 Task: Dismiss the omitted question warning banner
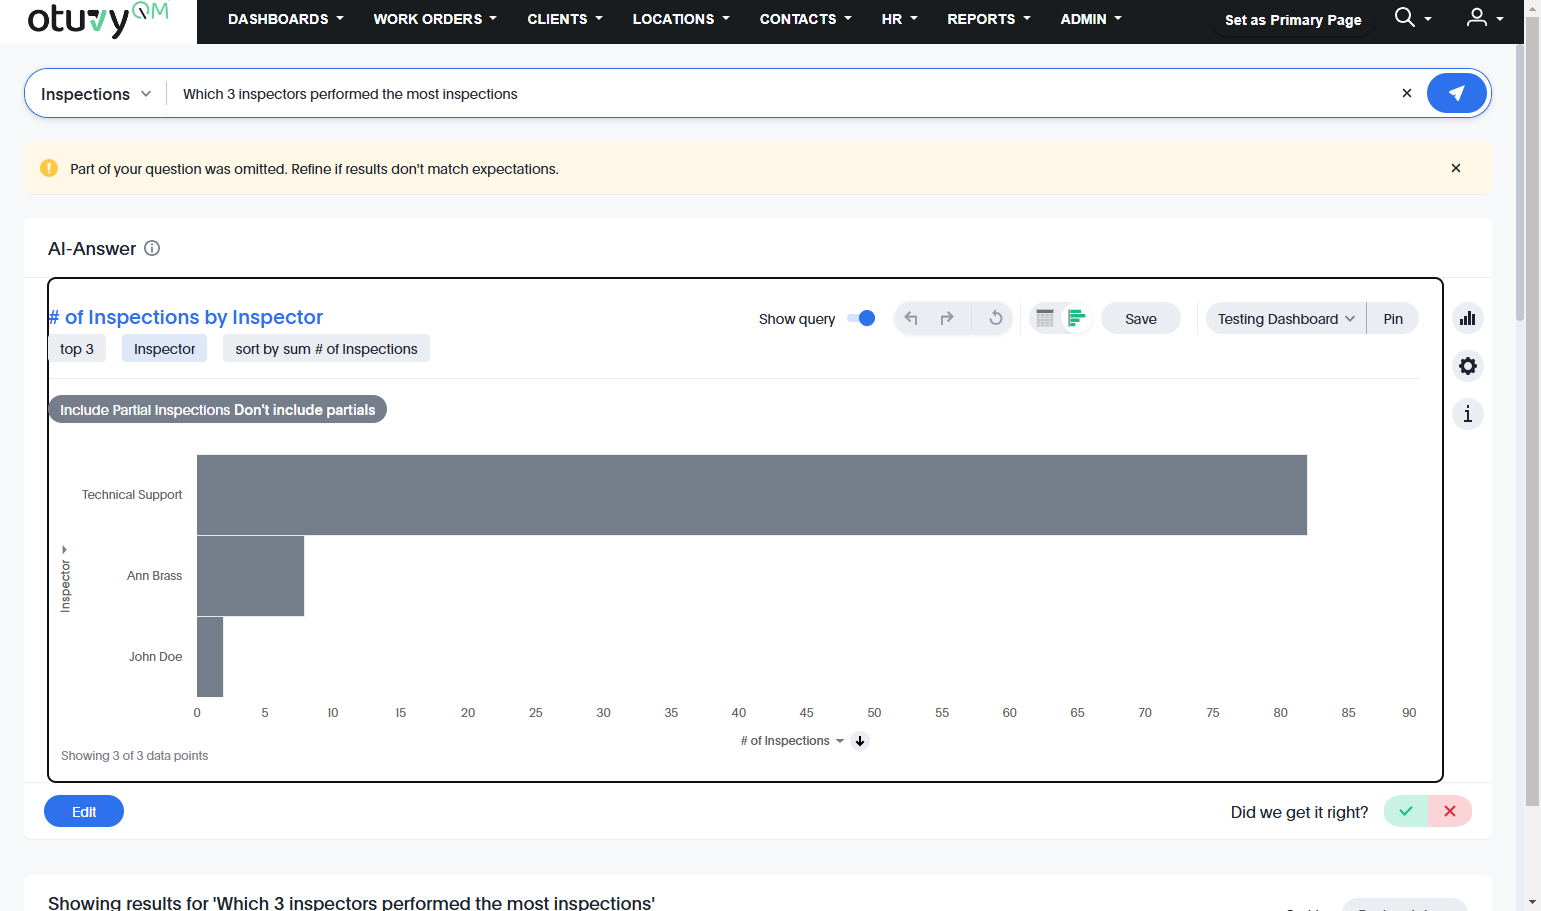click(x=1456, y=168)
